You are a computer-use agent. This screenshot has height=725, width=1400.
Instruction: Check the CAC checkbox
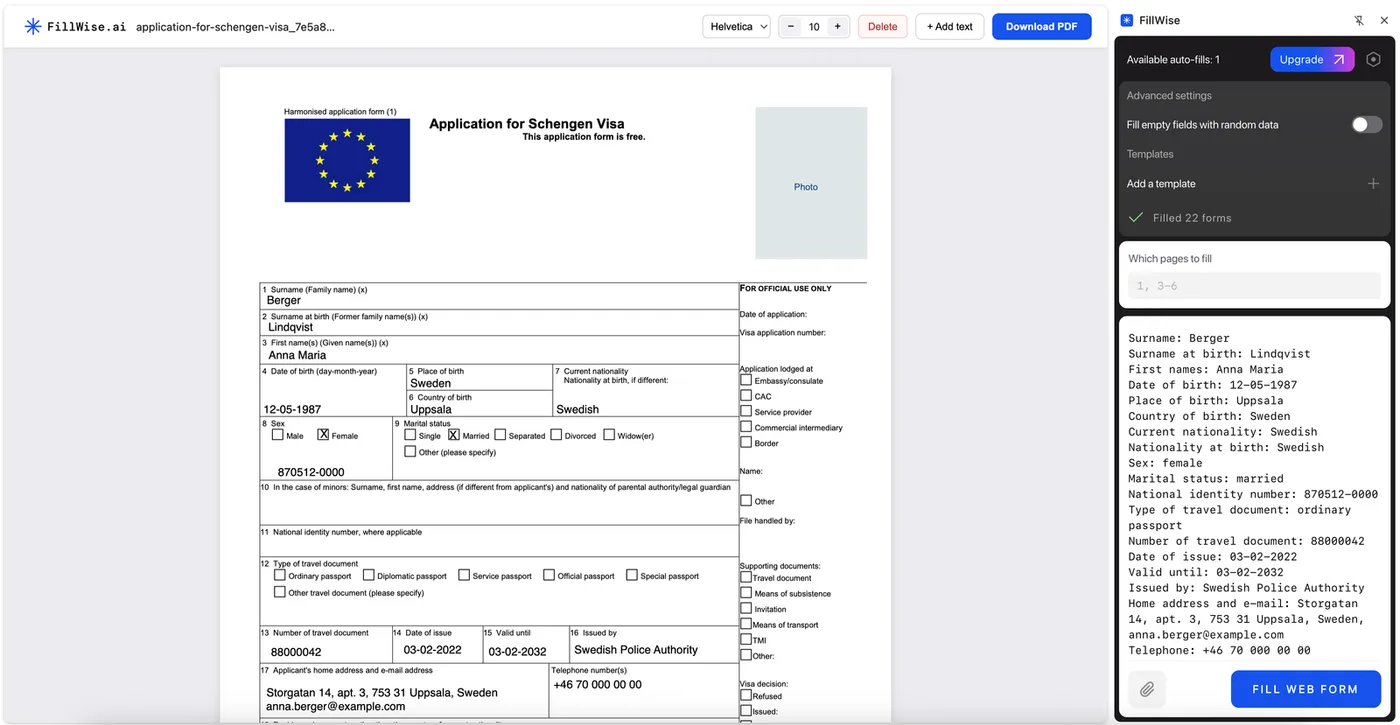[746, 396]
